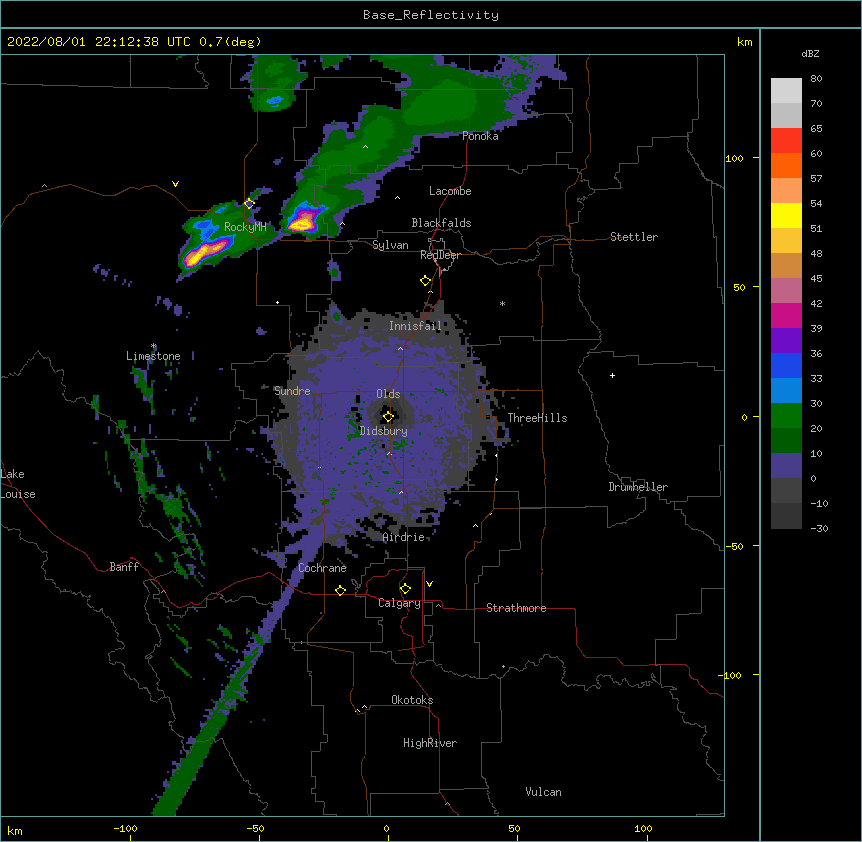Click the white plus marker north of Drumheller
Image resolution: width=862 pixels, height=842 pixels.
(612, 375)
